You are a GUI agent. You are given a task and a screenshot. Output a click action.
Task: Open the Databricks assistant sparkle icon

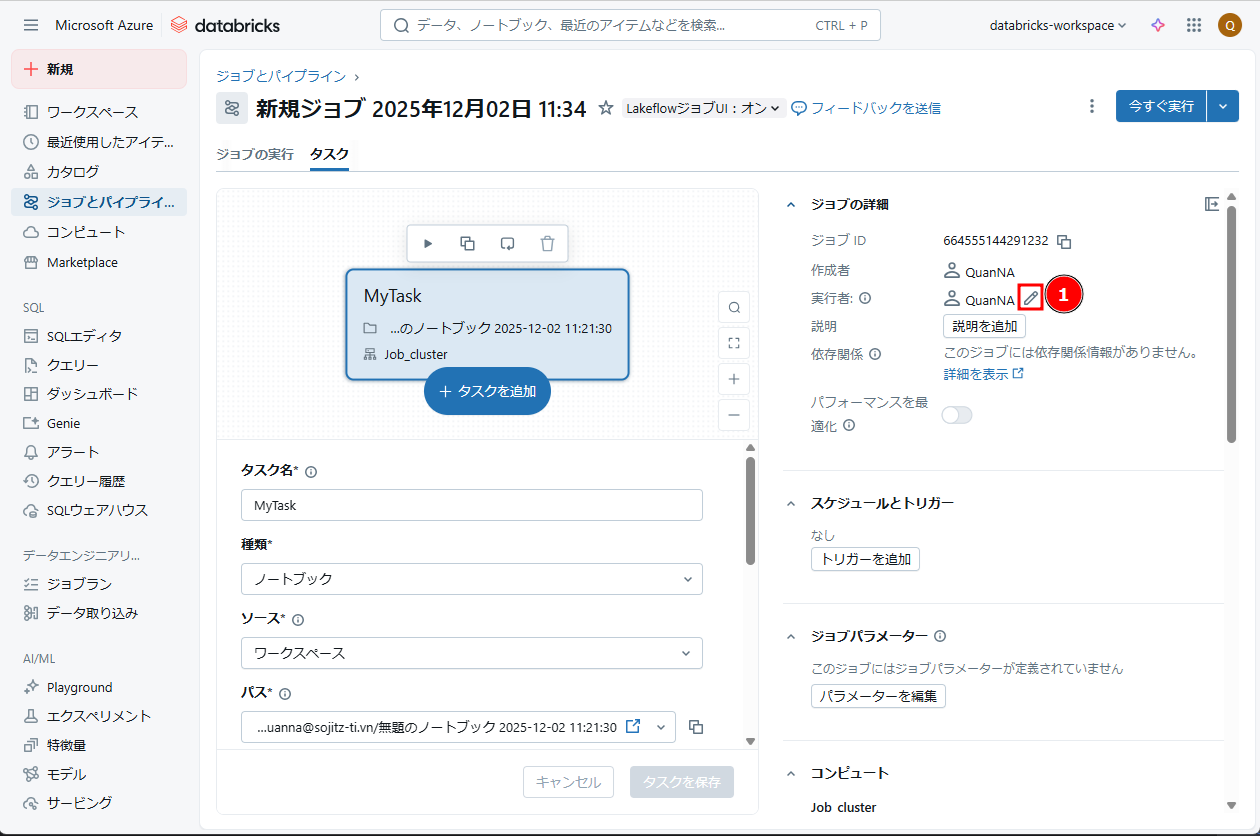click(1158, 25)
